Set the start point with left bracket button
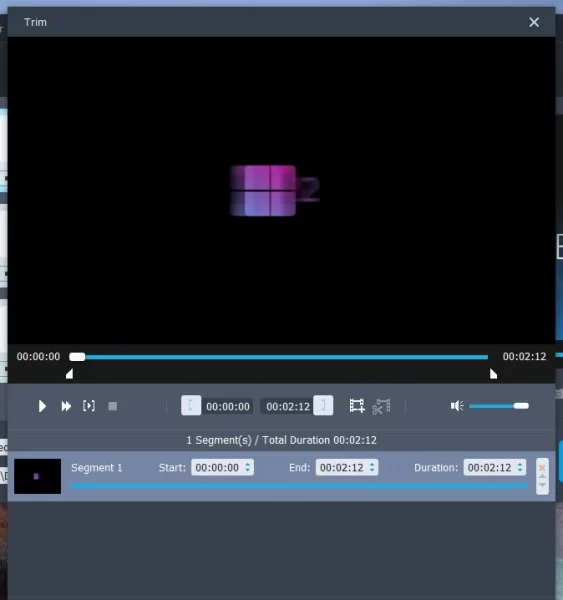 click(x=191, y=405)
